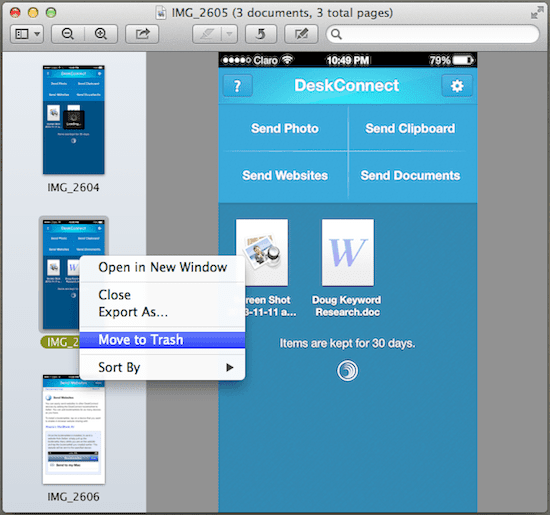Click the Doug Keyword Research.doc label
The image size is (550, 515).
347,306
